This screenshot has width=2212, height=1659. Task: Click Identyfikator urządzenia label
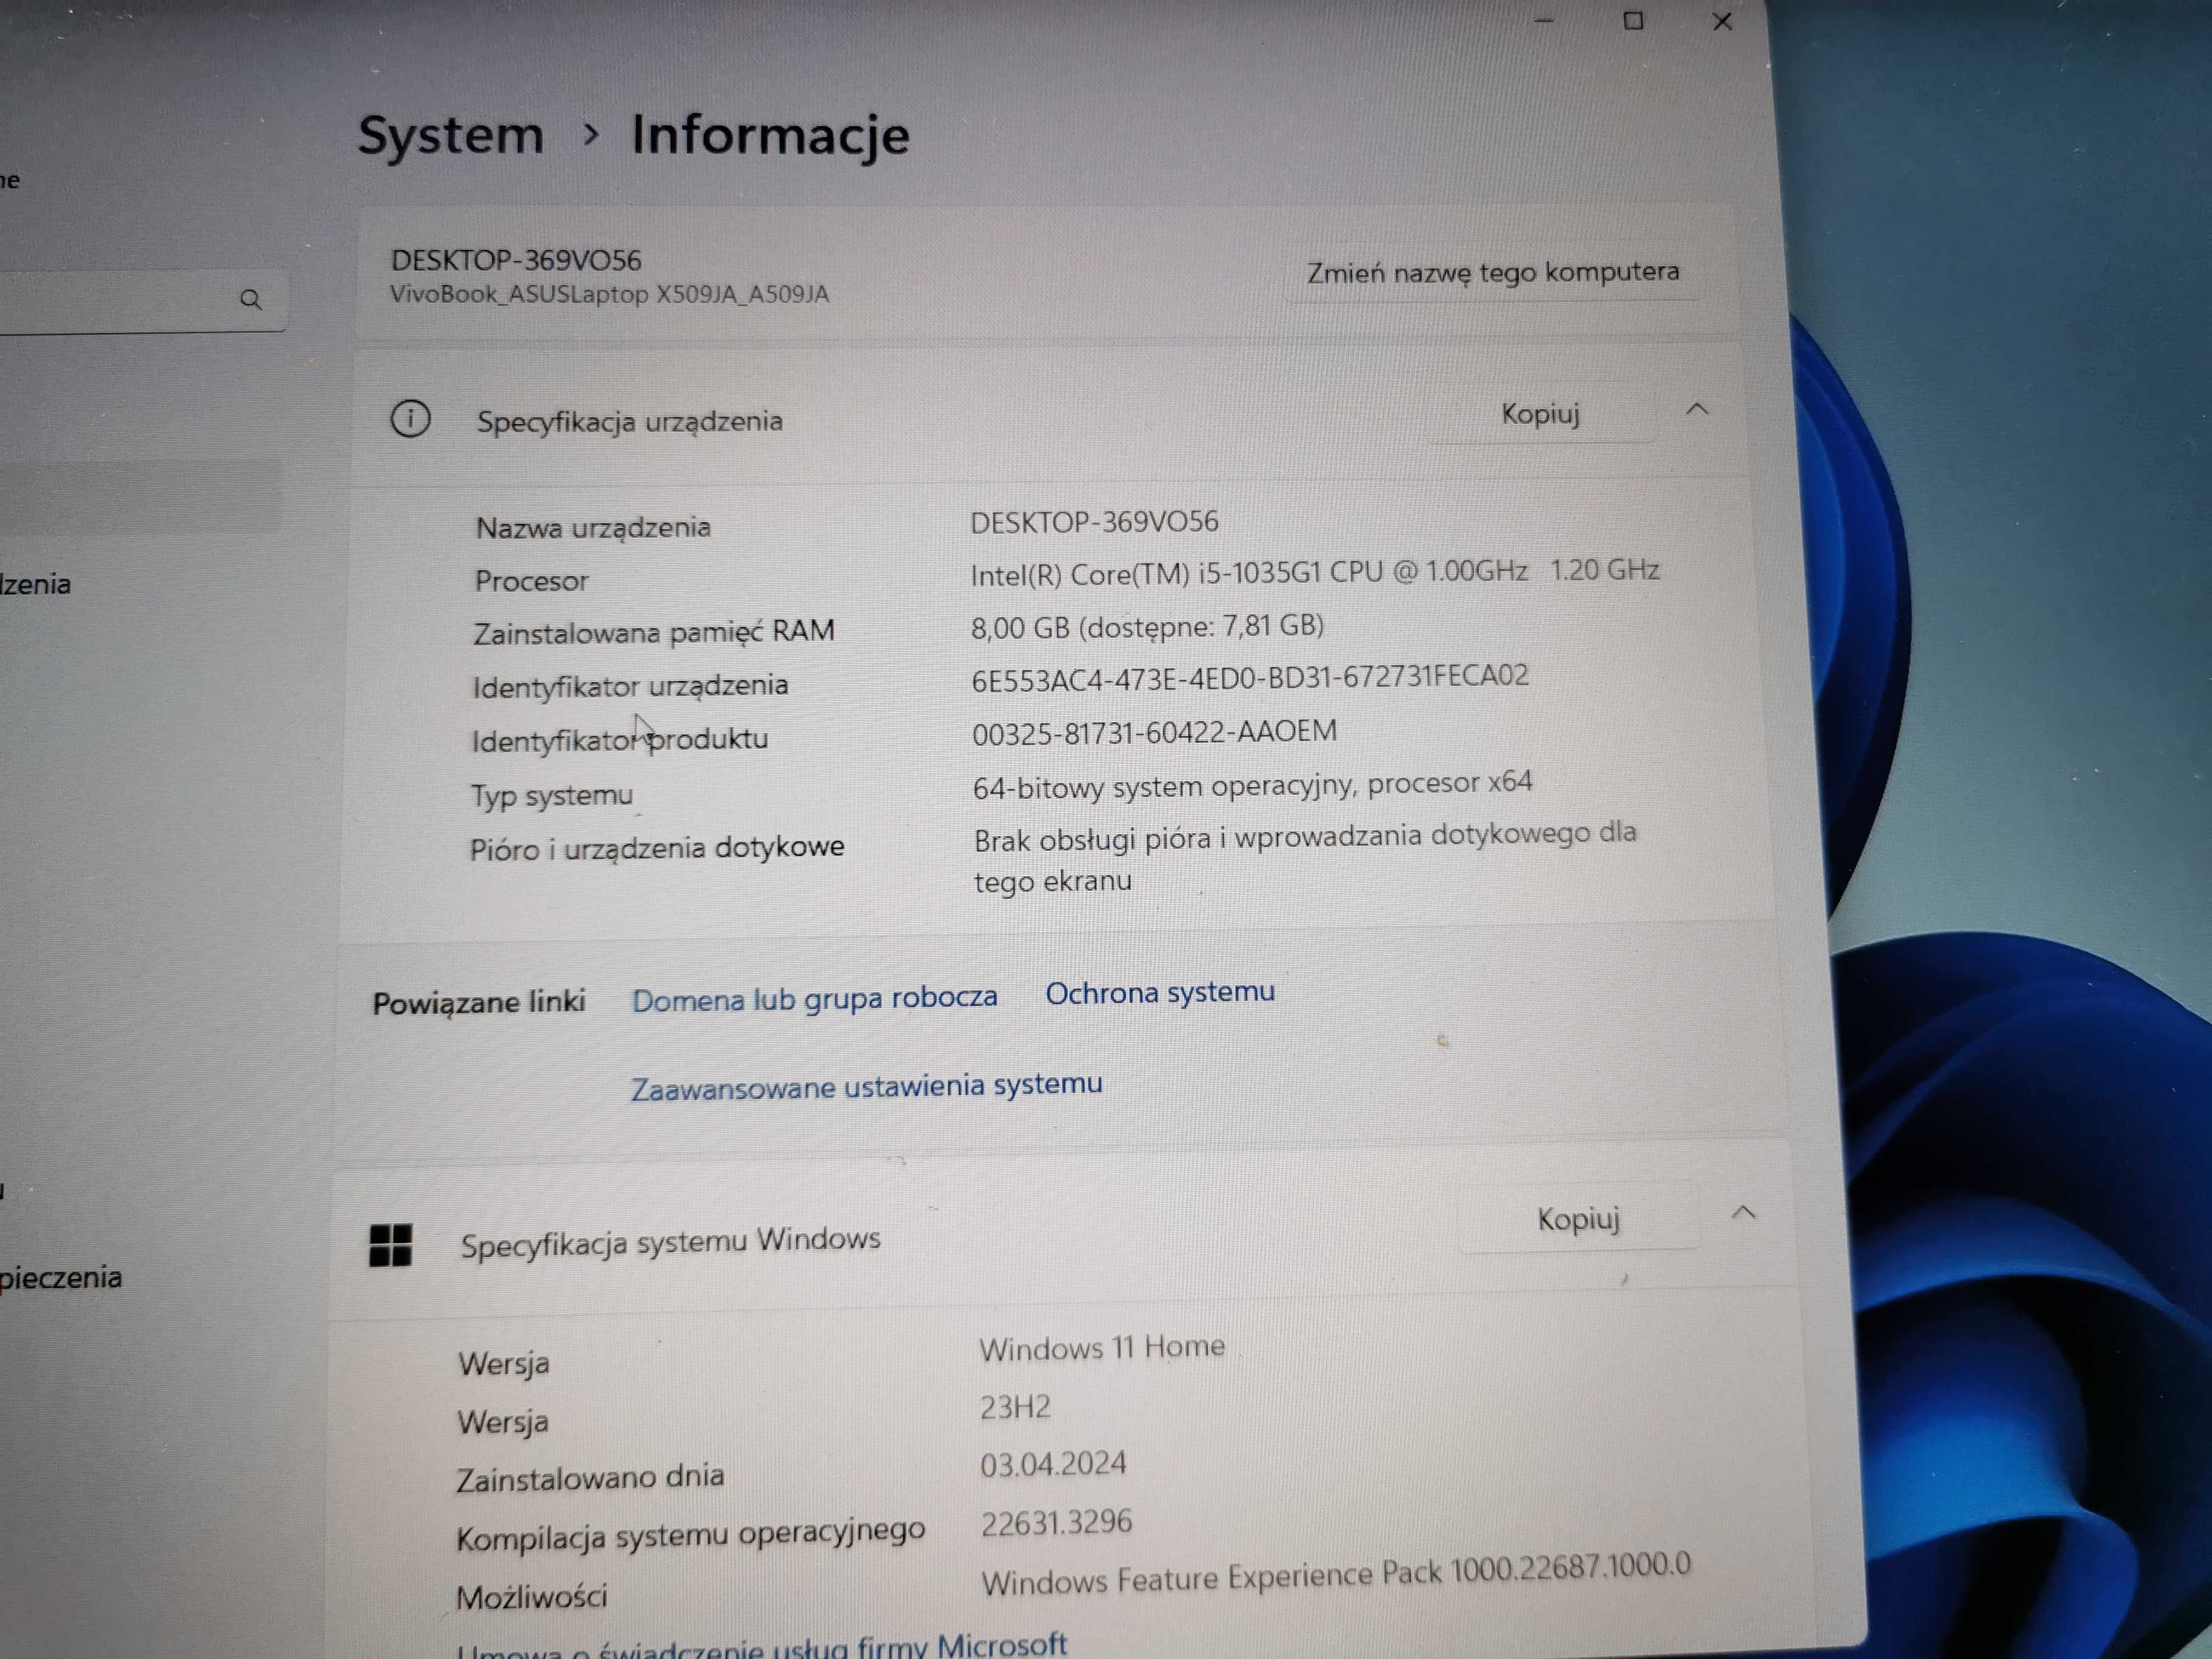(x=630, y=686)
